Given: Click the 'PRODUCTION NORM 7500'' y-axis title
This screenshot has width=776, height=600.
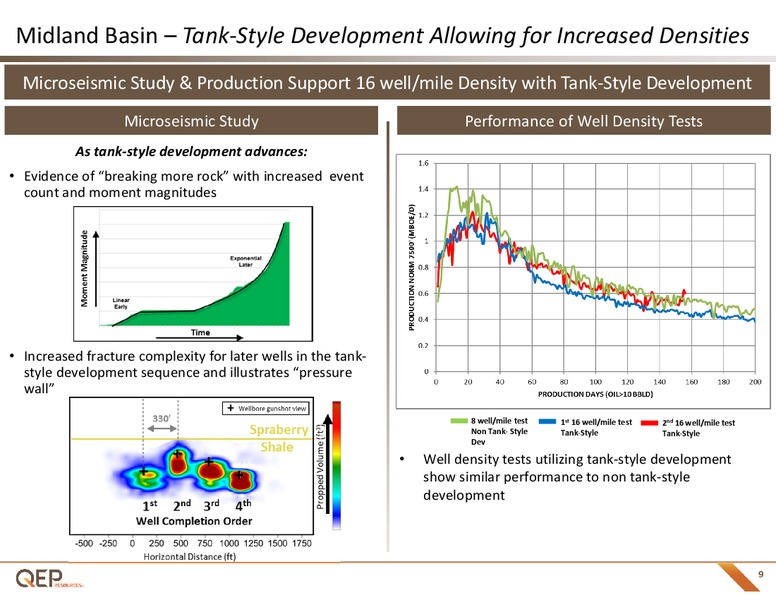Looking at the screenshot, I should tap(411, 267).
